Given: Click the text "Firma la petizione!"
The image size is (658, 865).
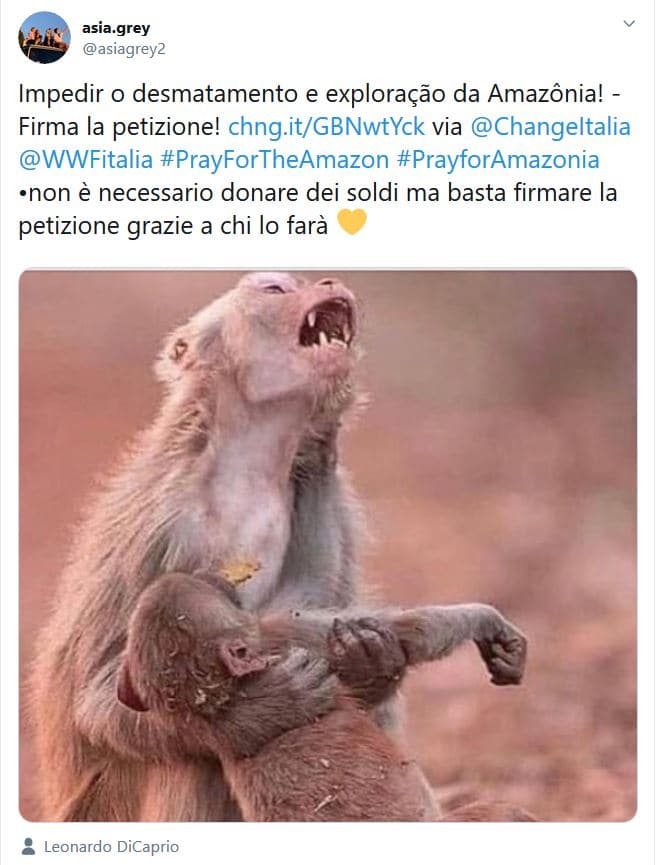Looking at the screenshot, I should coord(119,126).
